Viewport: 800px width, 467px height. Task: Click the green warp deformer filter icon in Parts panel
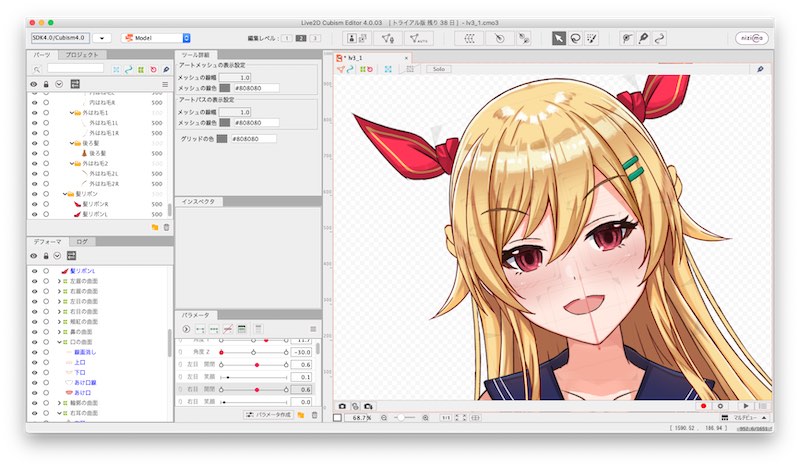point(141,69)
